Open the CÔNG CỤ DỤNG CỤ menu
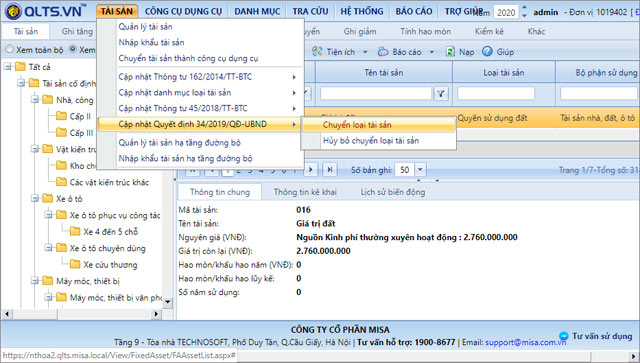This screenshot has height=363, width=640. click(183, 11)
